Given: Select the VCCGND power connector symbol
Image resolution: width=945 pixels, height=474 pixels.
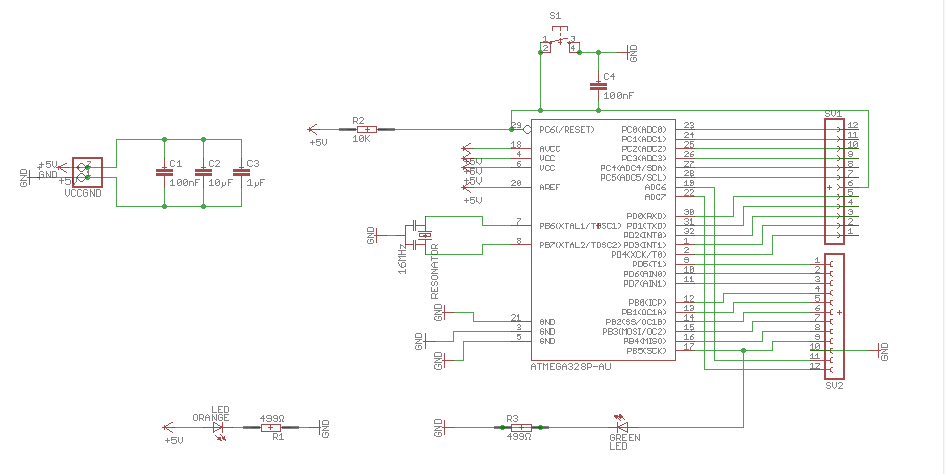Looking at the screenshot, I should pos(87,172).
